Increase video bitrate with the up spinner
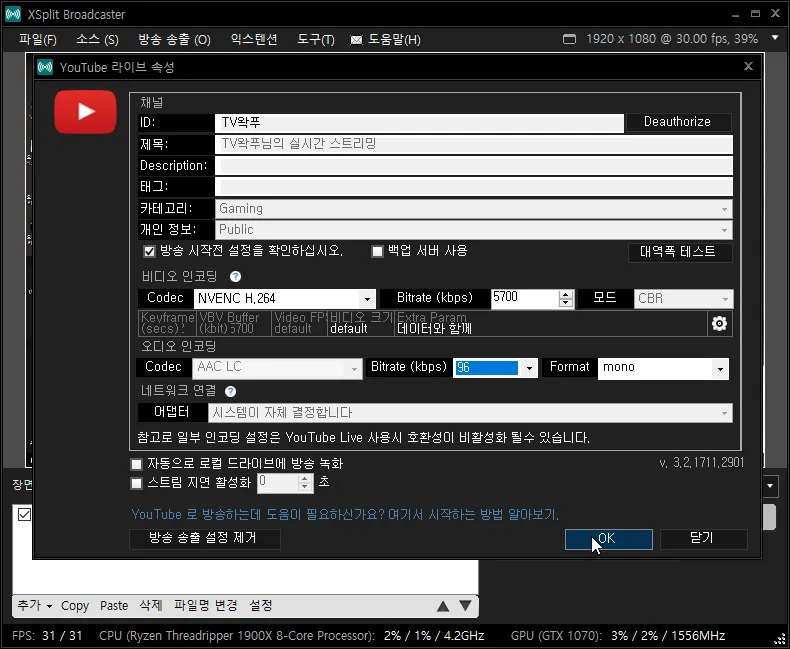Viewport: 790px width, 649px height. pyautogui.click(x=566, y=294)
